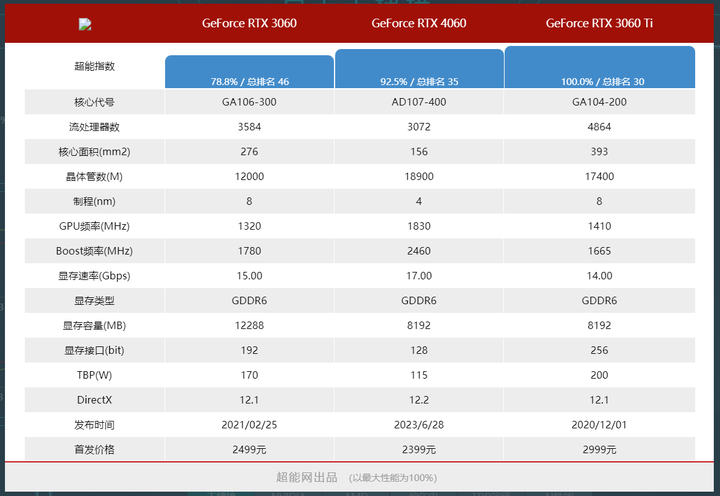Select the GA106-300 core code cell

249,102
